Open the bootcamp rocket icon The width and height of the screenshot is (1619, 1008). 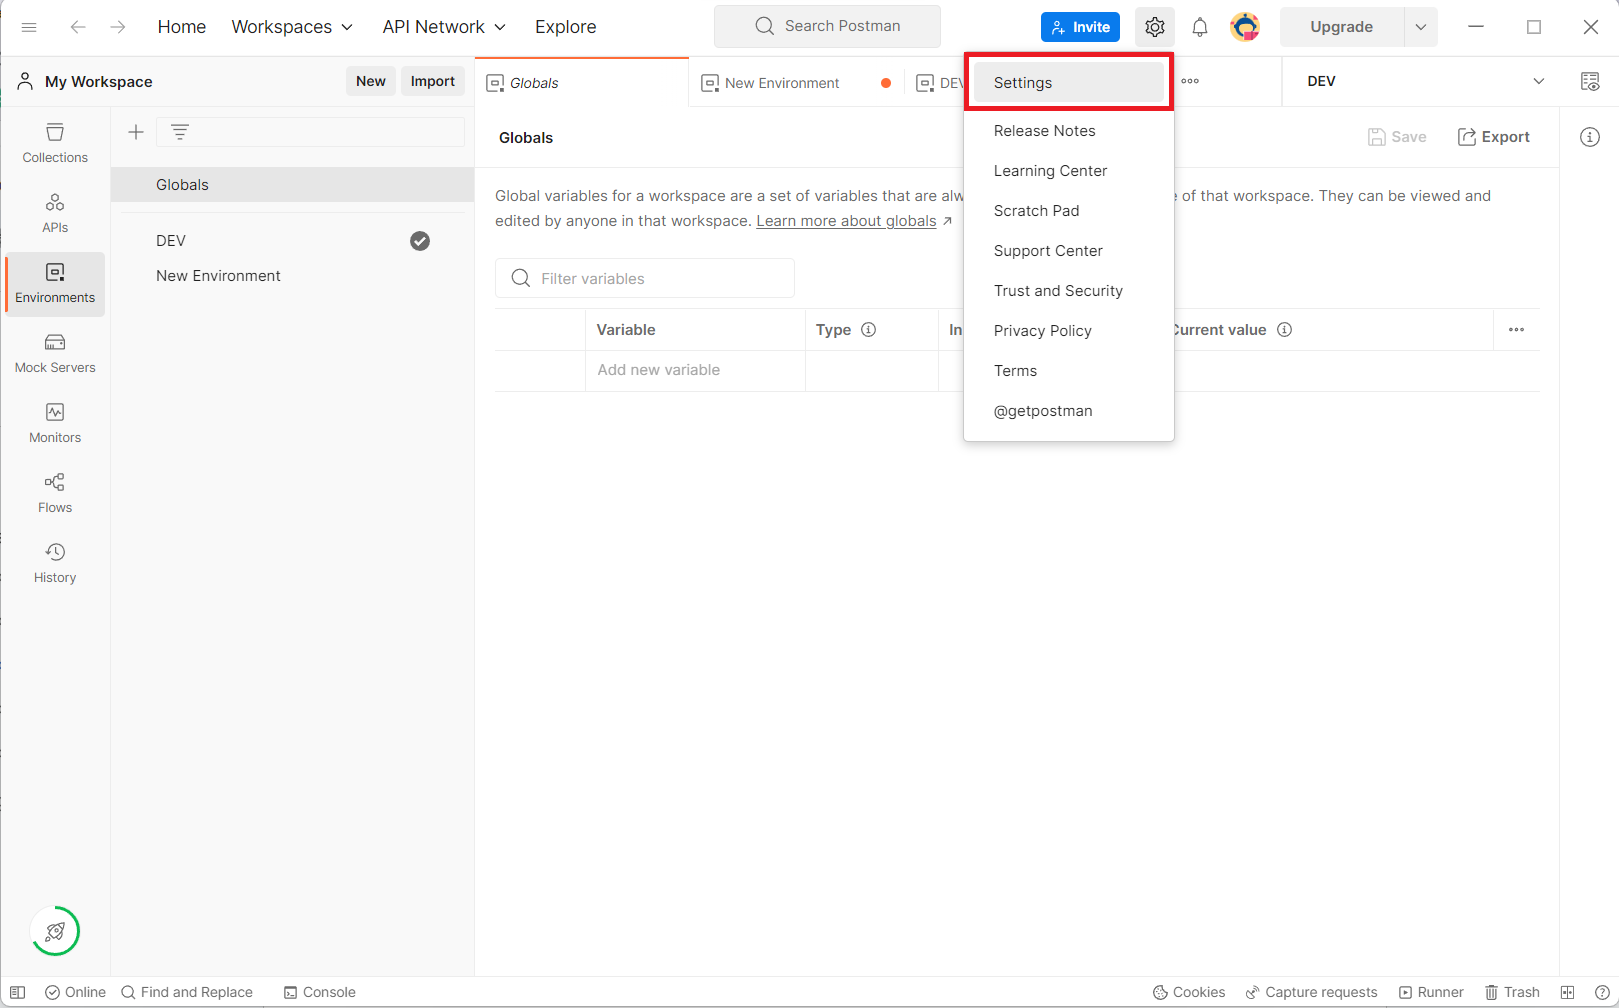(55, 932)
